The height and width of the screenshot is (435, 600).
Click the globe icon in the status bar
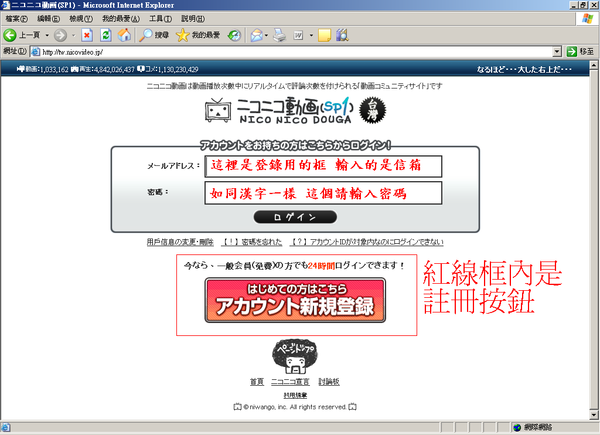pos(517,427)
